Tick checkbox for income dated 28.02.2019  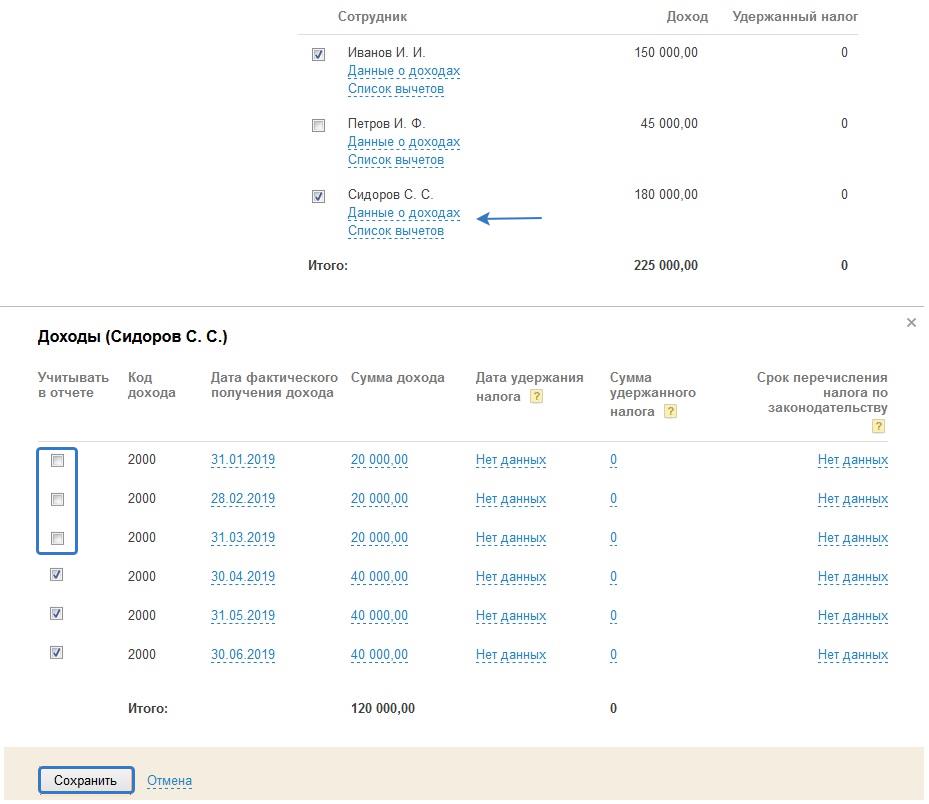pos(57,500)
